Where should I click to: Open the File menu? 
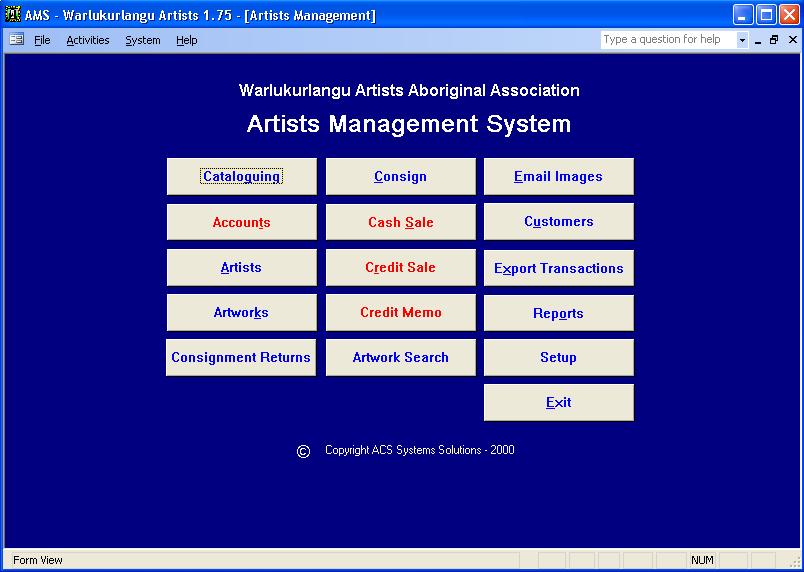point(42,40)
